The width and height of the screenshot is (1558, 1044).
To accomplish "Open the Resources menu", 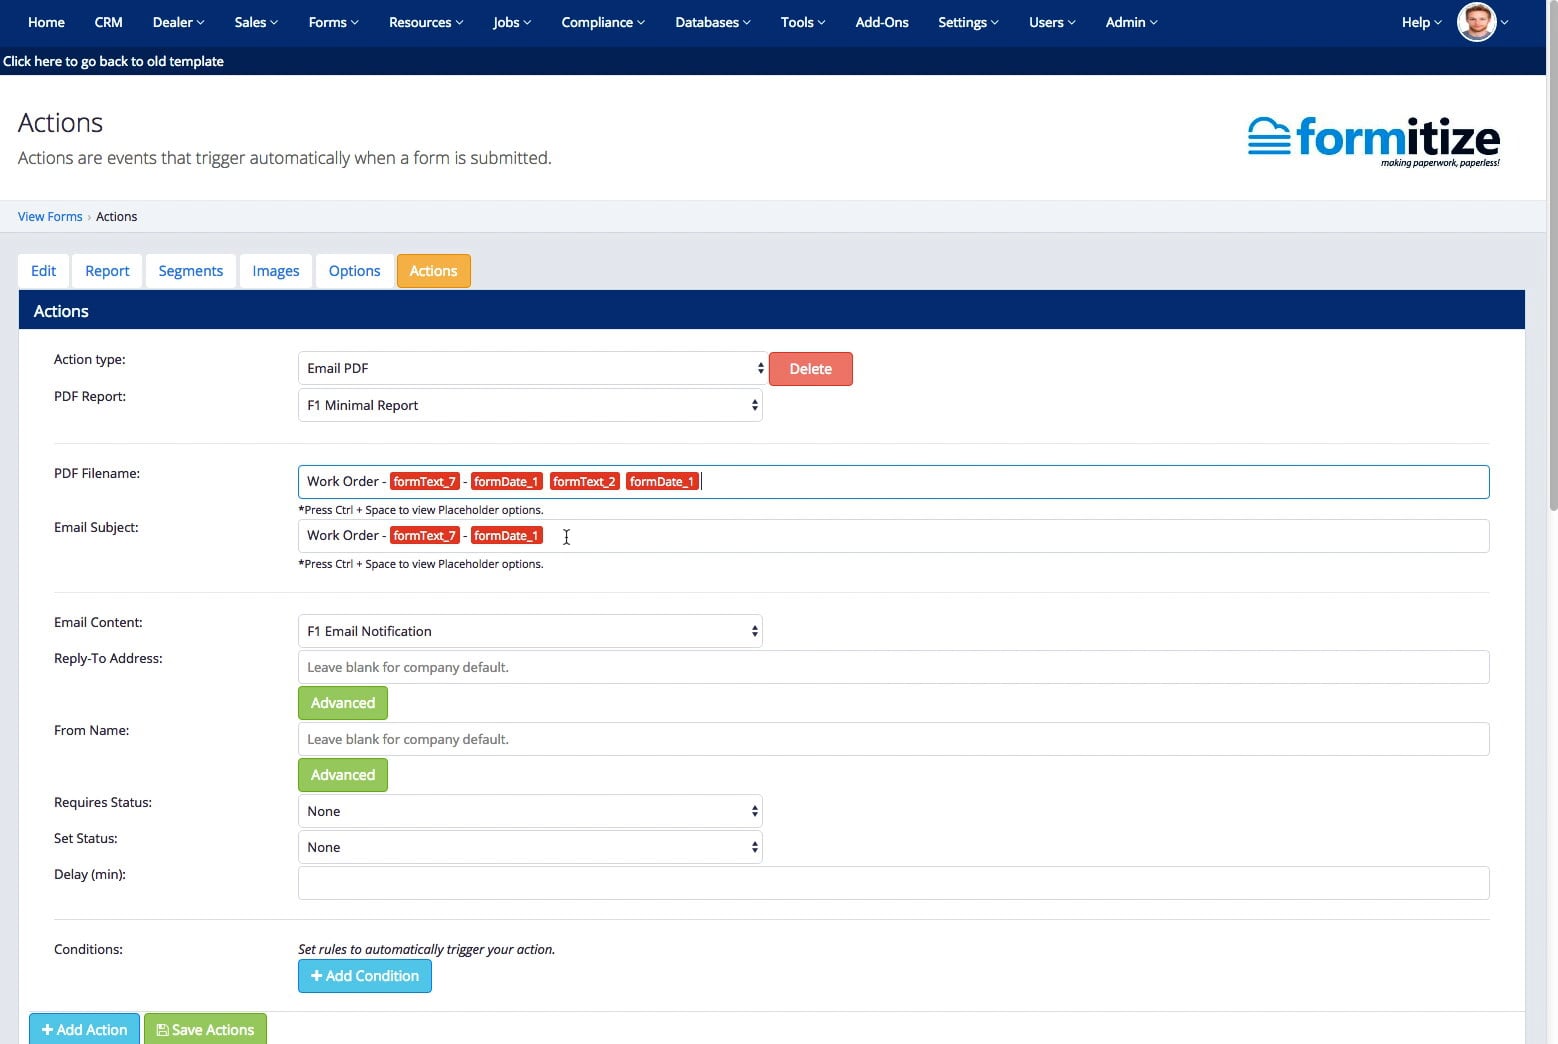I will click(426, 22).
